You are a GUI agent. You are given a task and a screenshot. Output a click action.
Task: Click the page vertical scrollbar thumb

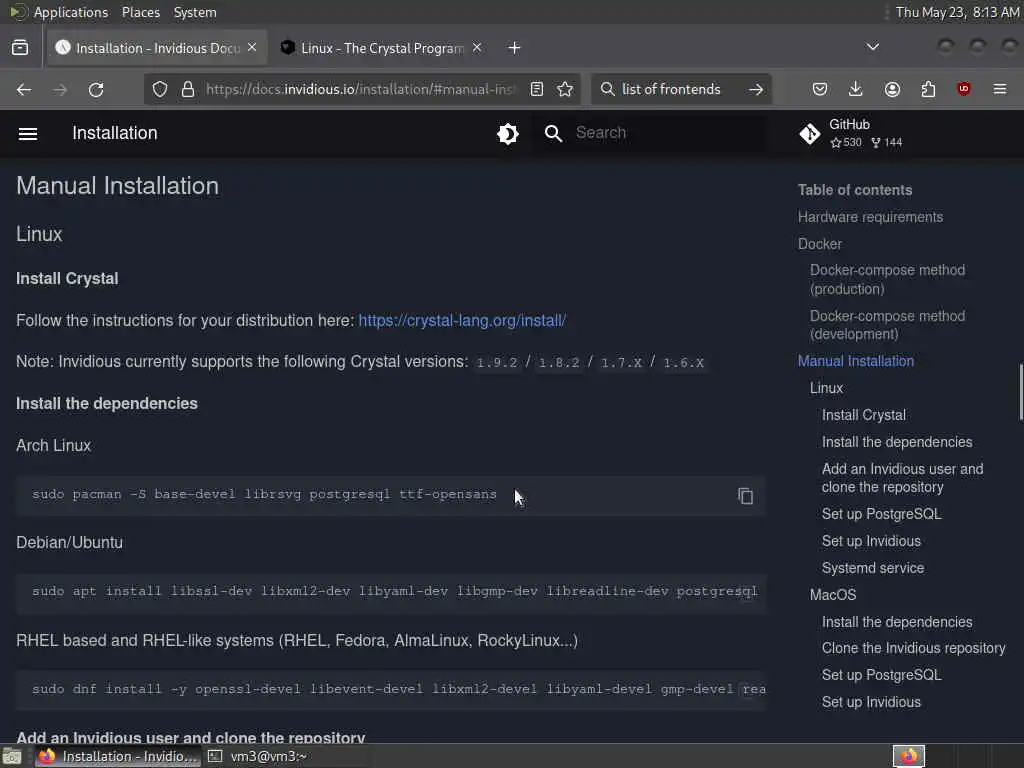[1021, 392]
